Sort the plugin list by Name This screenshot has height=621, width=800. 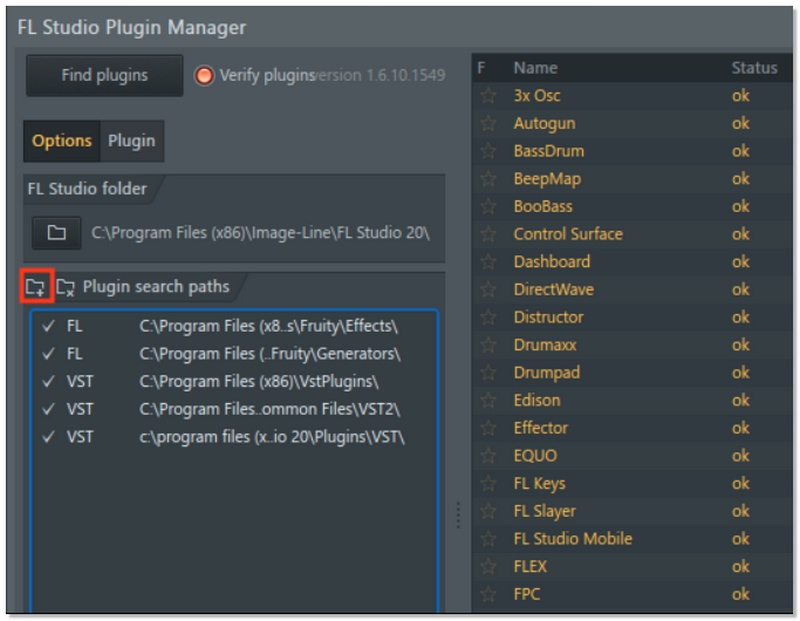pyautogui.click(x=536, y=67)
